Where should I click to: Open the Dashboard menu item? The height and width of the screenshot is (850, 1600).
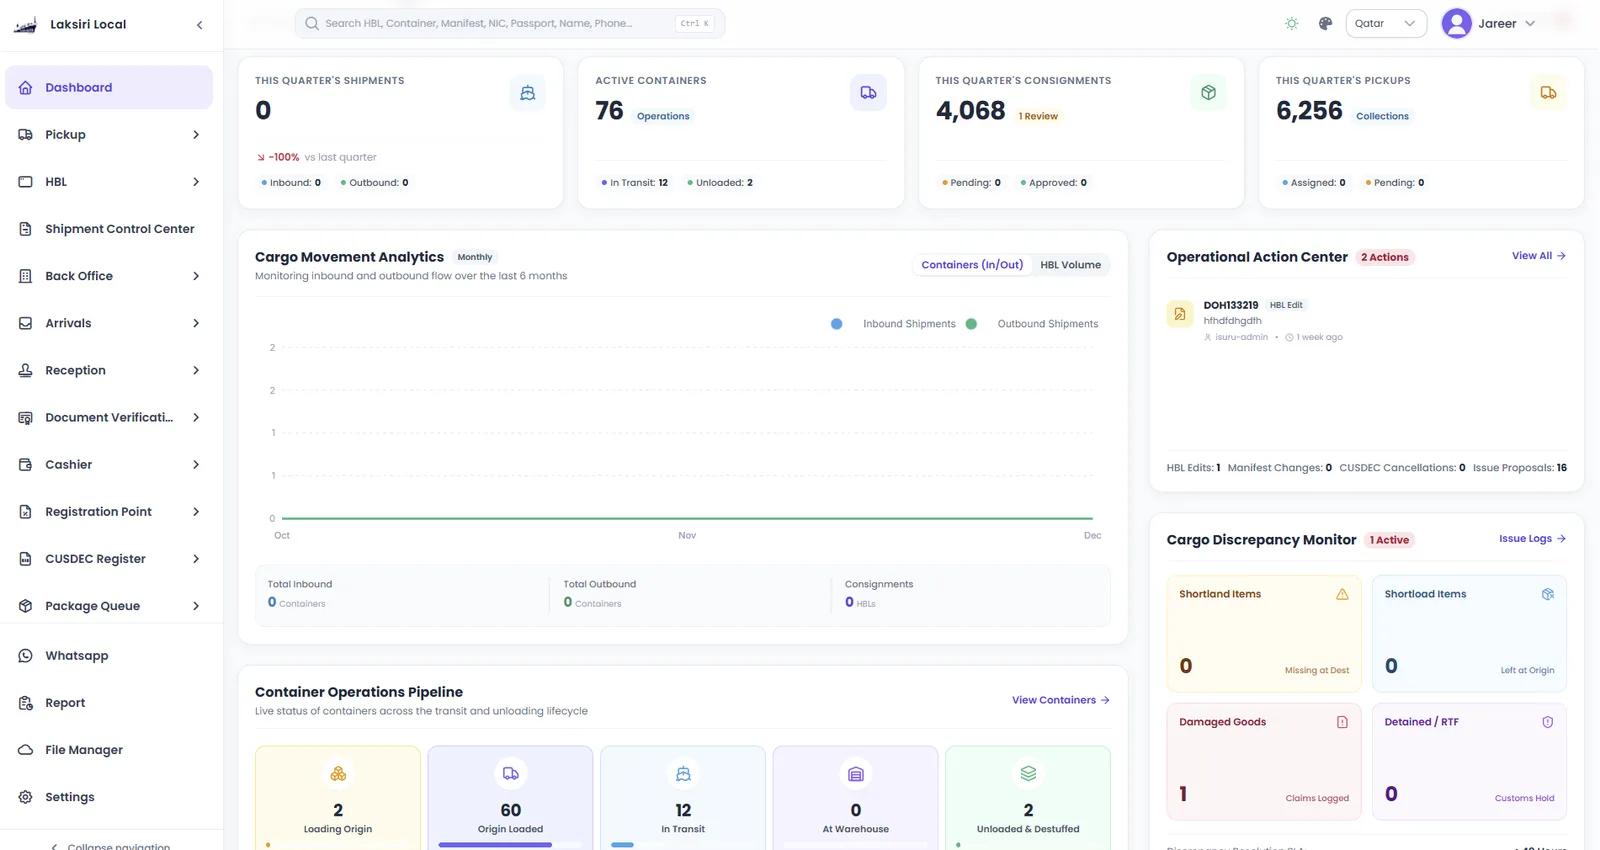[x=109, y=88]
